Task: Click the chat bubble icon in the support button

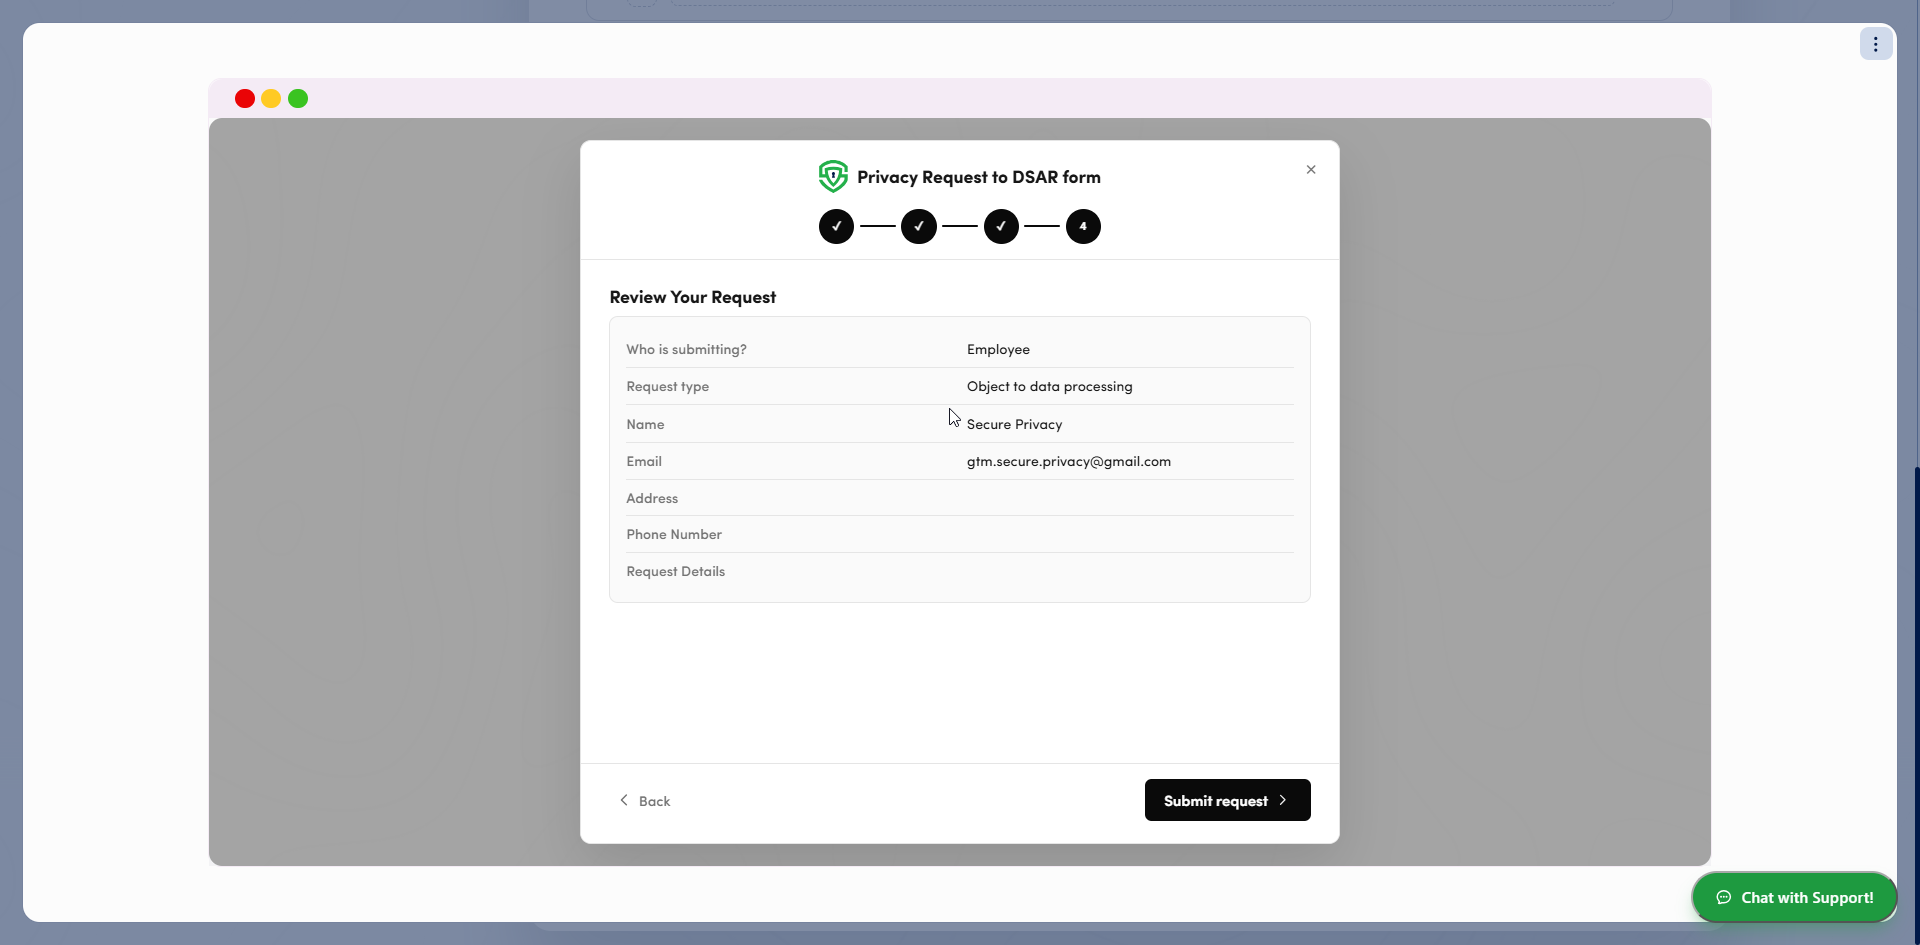Action: coord(1724,897)
